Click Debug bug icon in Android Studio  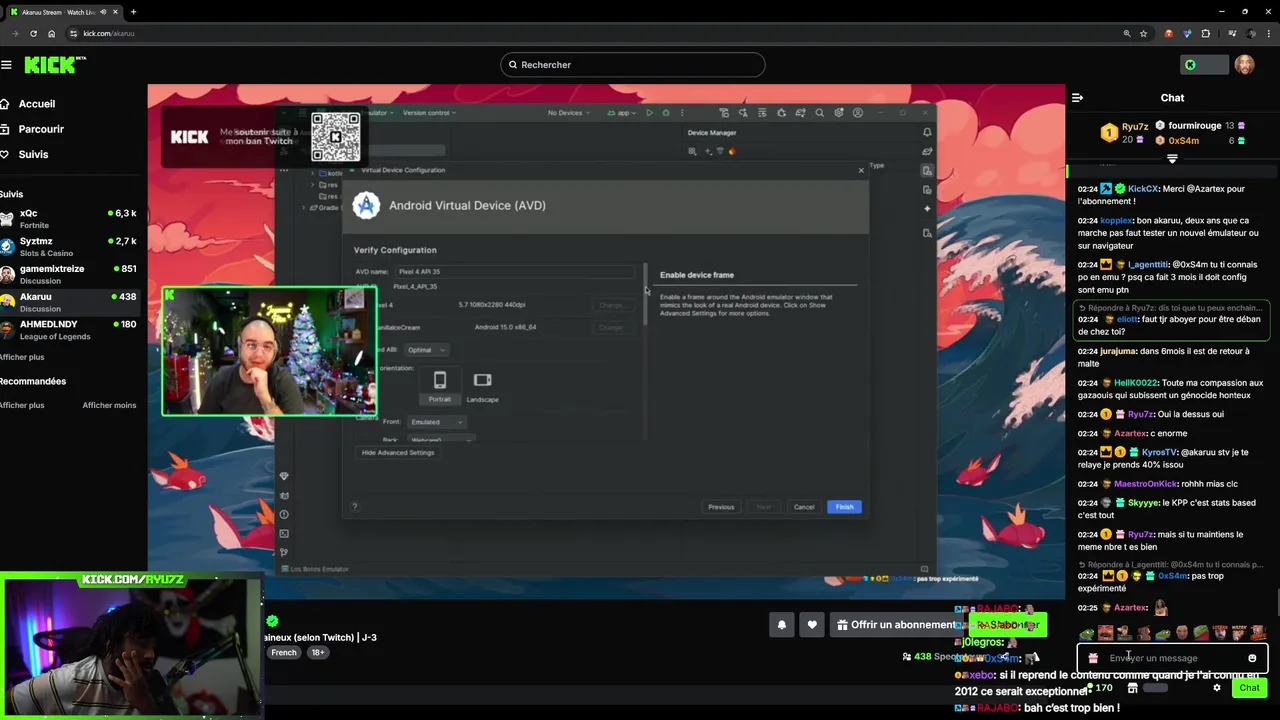666,113
